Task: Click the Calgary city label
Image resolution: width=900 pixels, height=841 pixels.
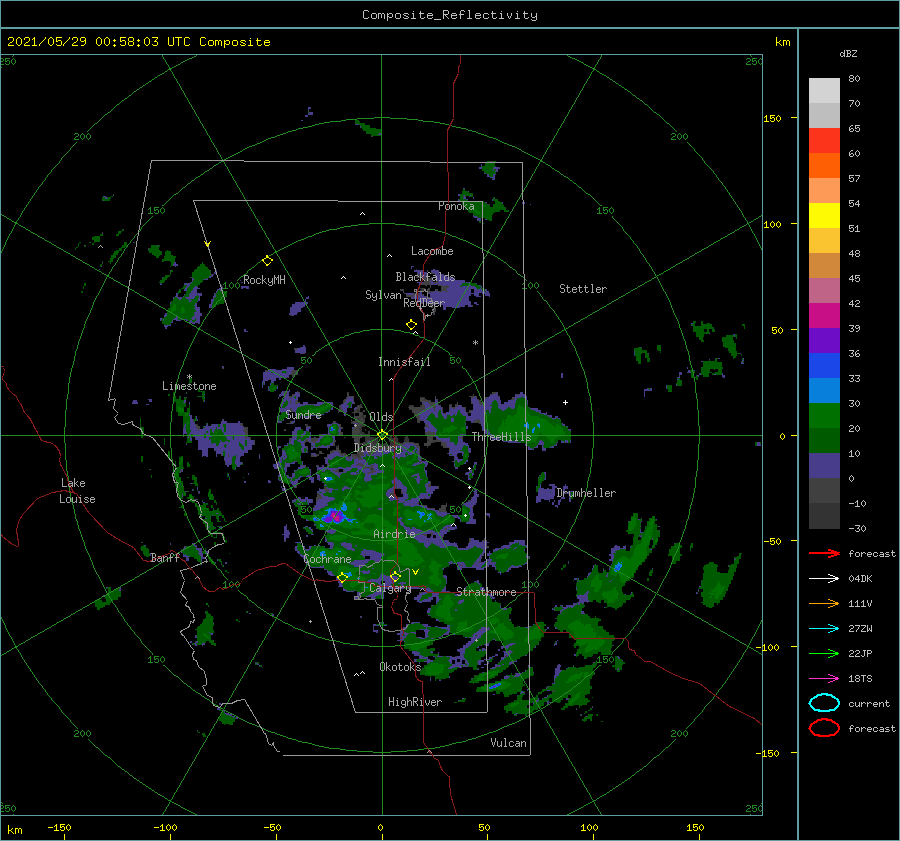Action: tap(390, 588)
